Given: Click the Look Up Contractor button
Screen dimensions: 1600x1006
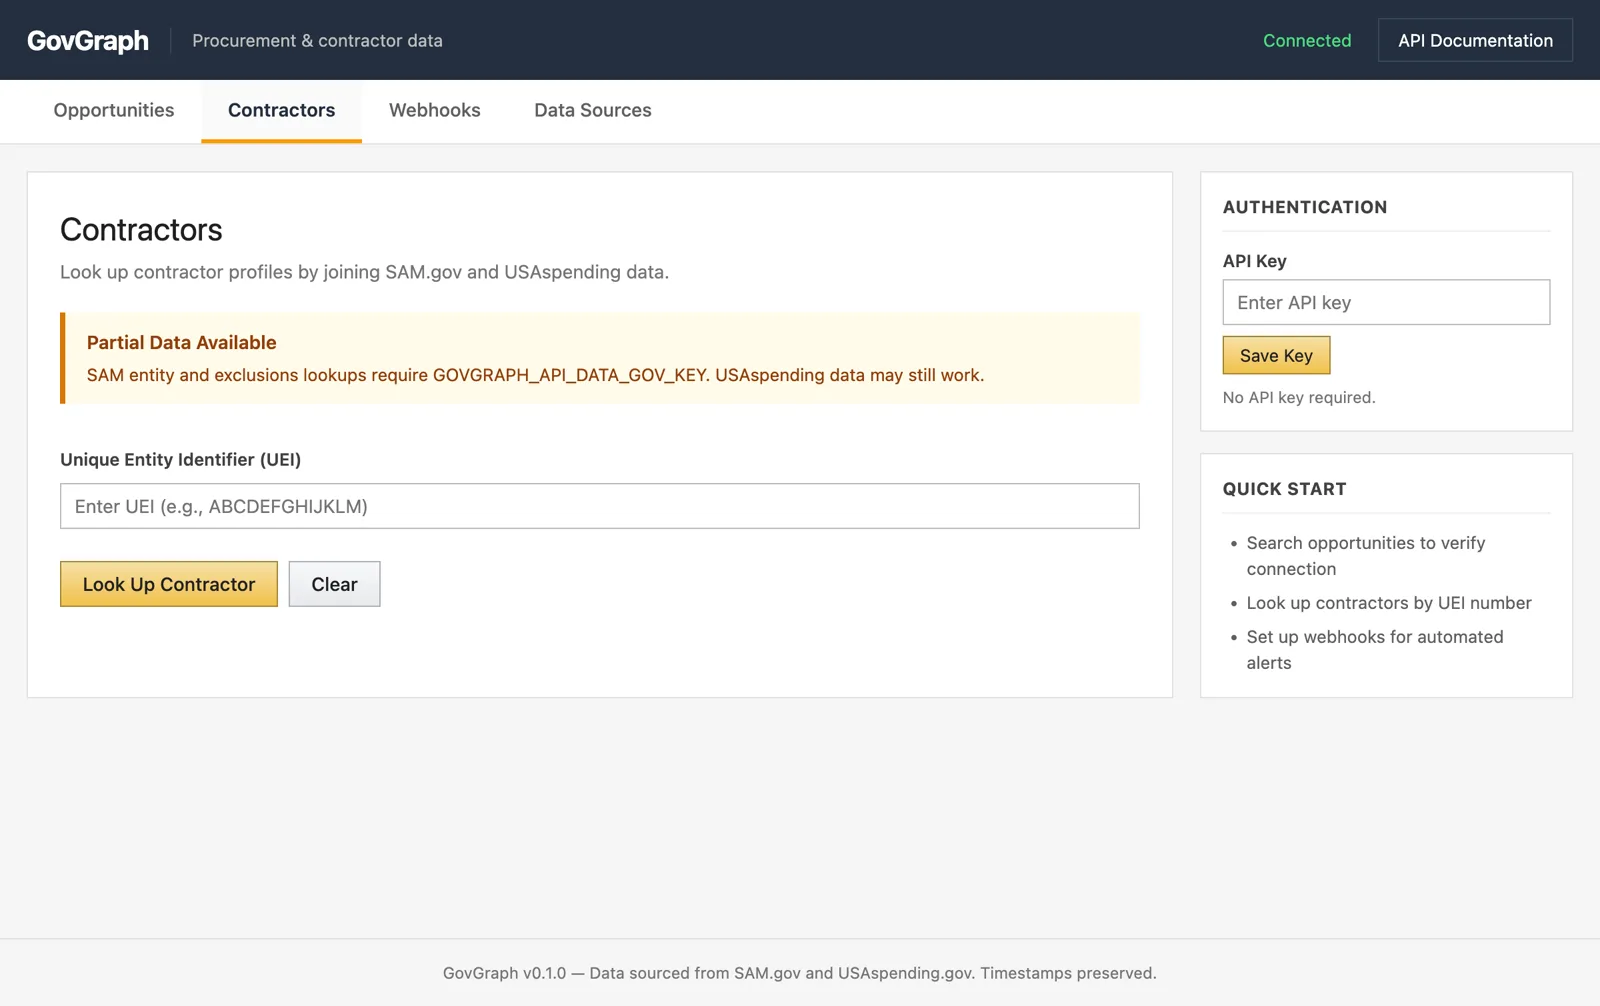Looking at the screenshot, I should pos(169,584).
